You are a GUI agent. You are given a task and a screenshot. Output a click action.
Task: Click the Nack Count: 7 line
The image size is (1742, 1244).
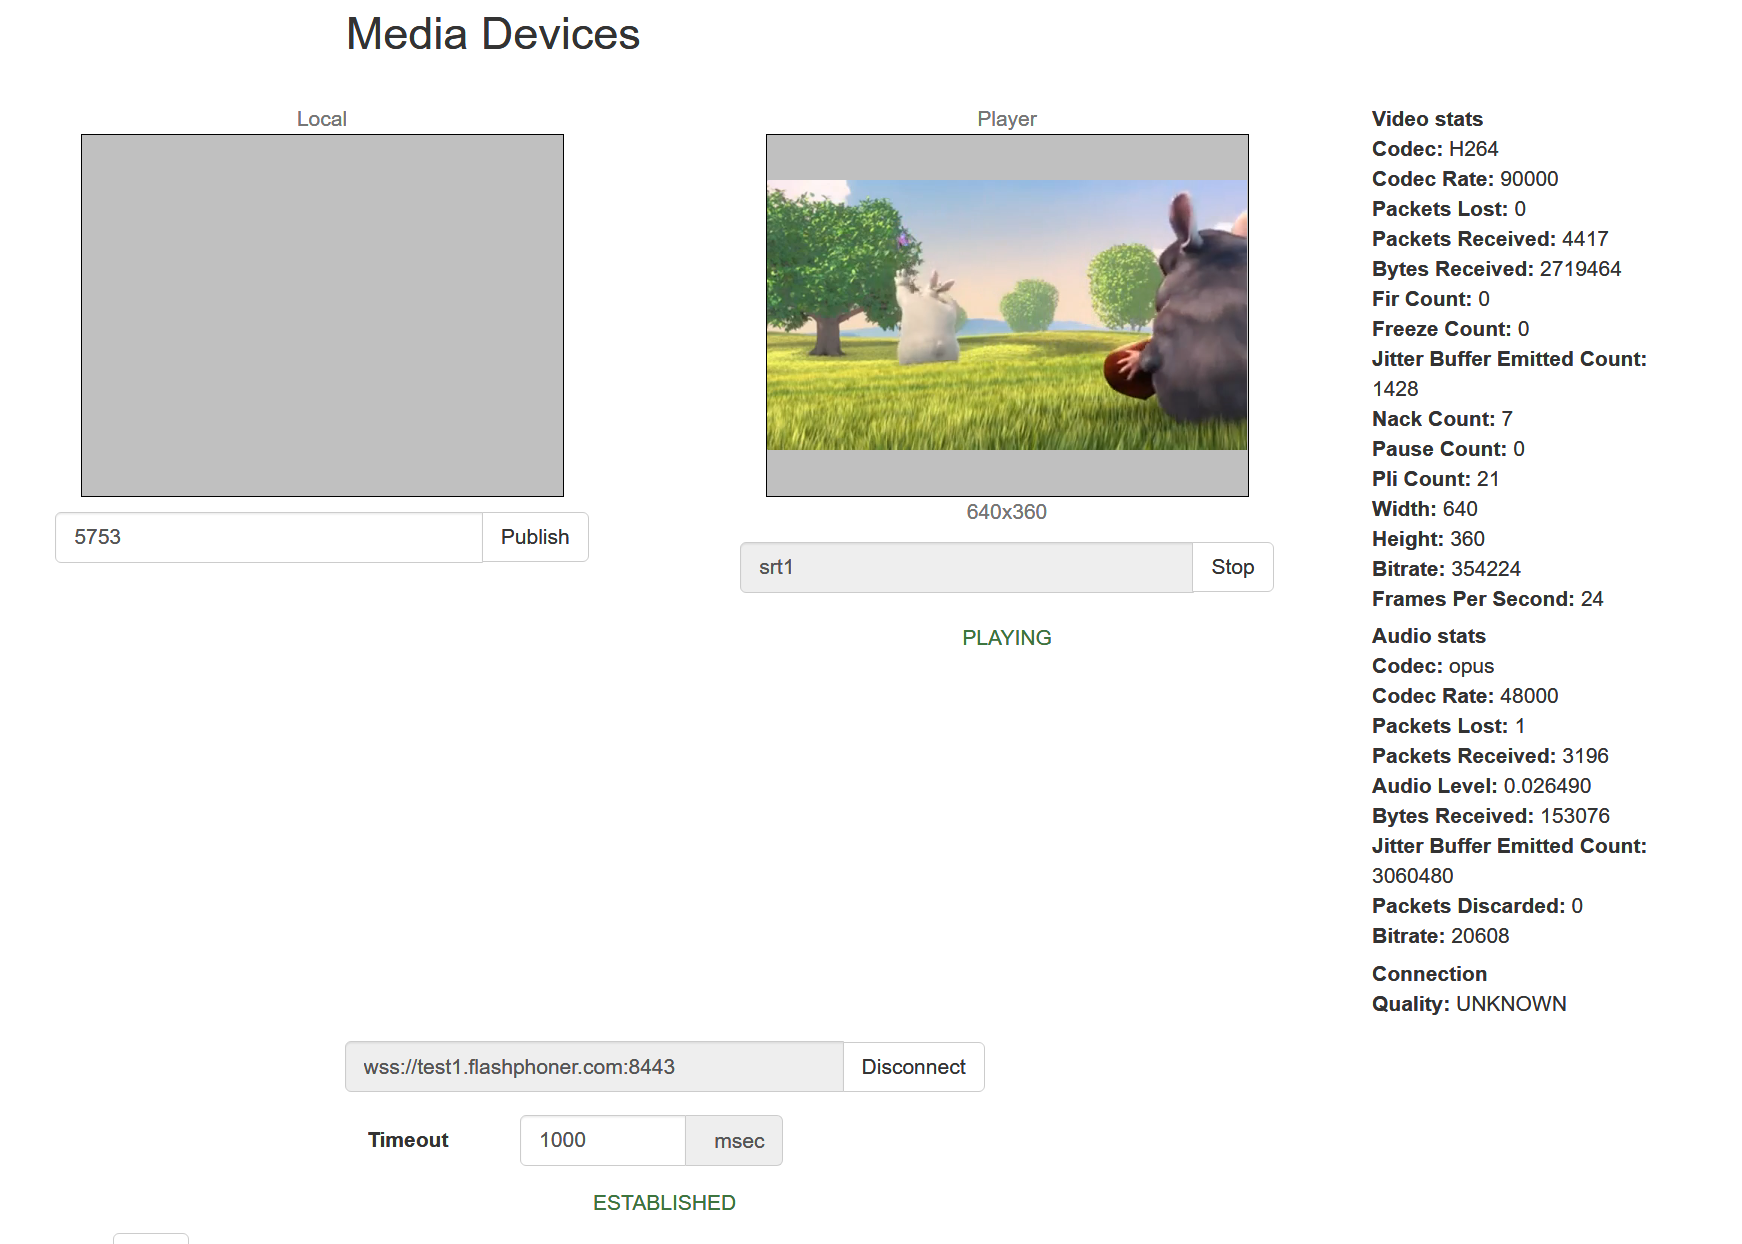point(1442,419)
